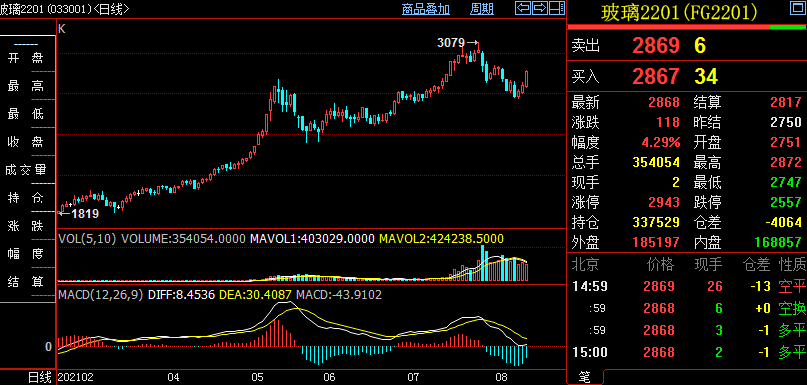Click the 涨跌 value 118
This screenshot has width=807, height=385.
point(668,122)
